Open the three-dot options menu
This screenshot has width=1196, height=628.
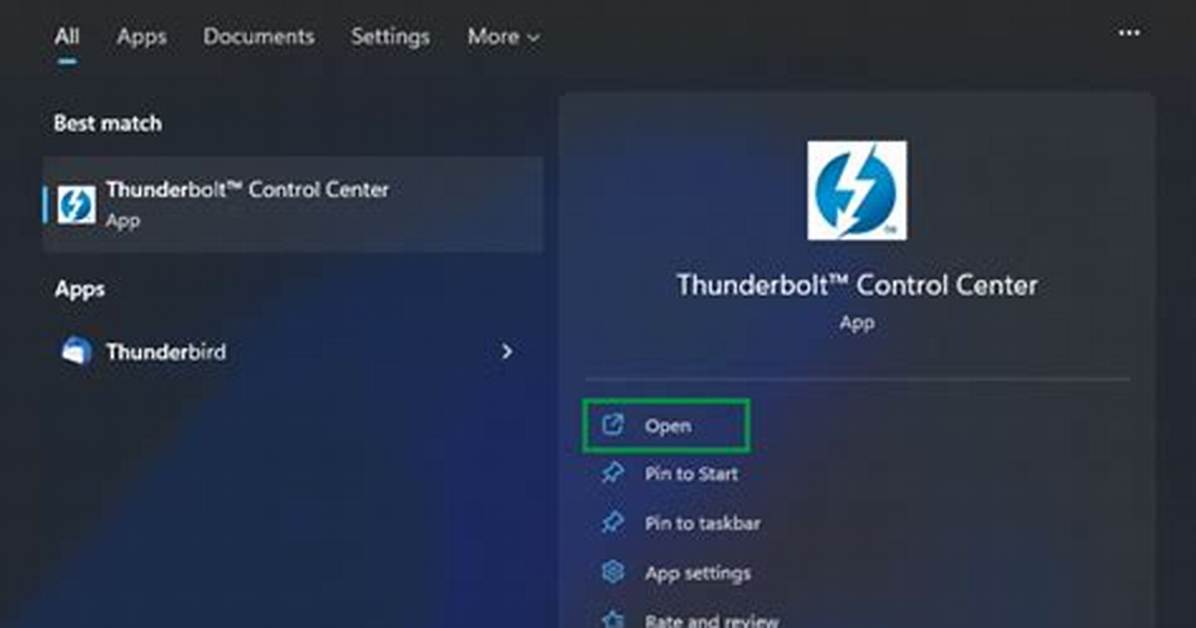point(1129,33)
